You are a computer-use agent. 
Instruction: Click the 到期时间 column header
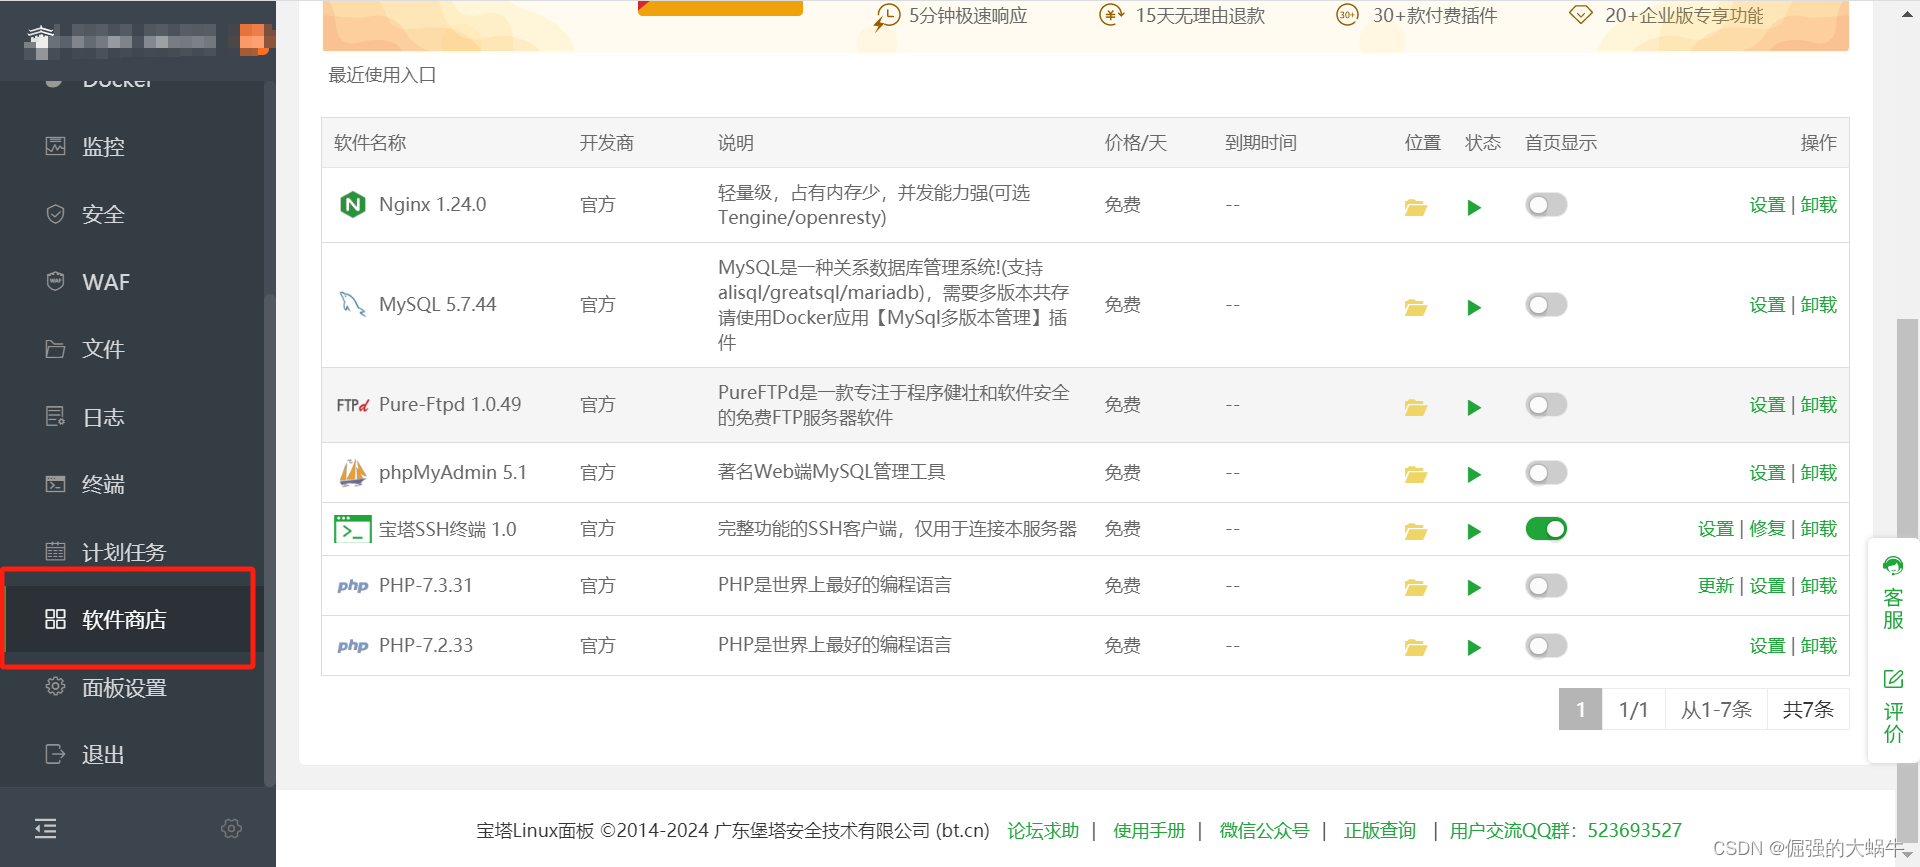pos(1261,143)
